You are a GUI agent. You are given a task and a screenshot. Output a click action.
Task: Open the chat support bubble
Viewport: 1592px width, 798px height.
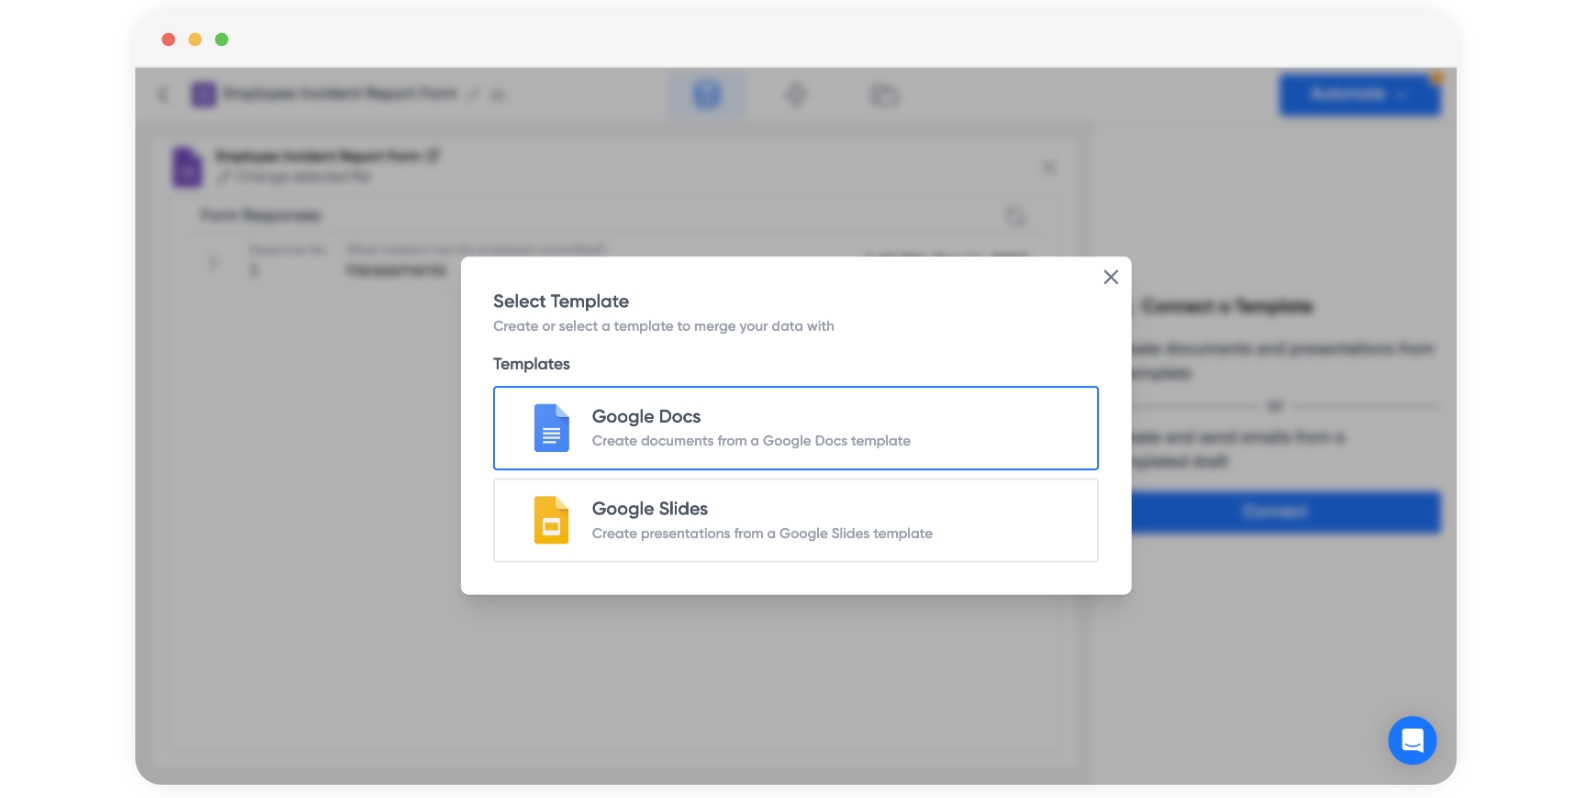[1412, 740]
